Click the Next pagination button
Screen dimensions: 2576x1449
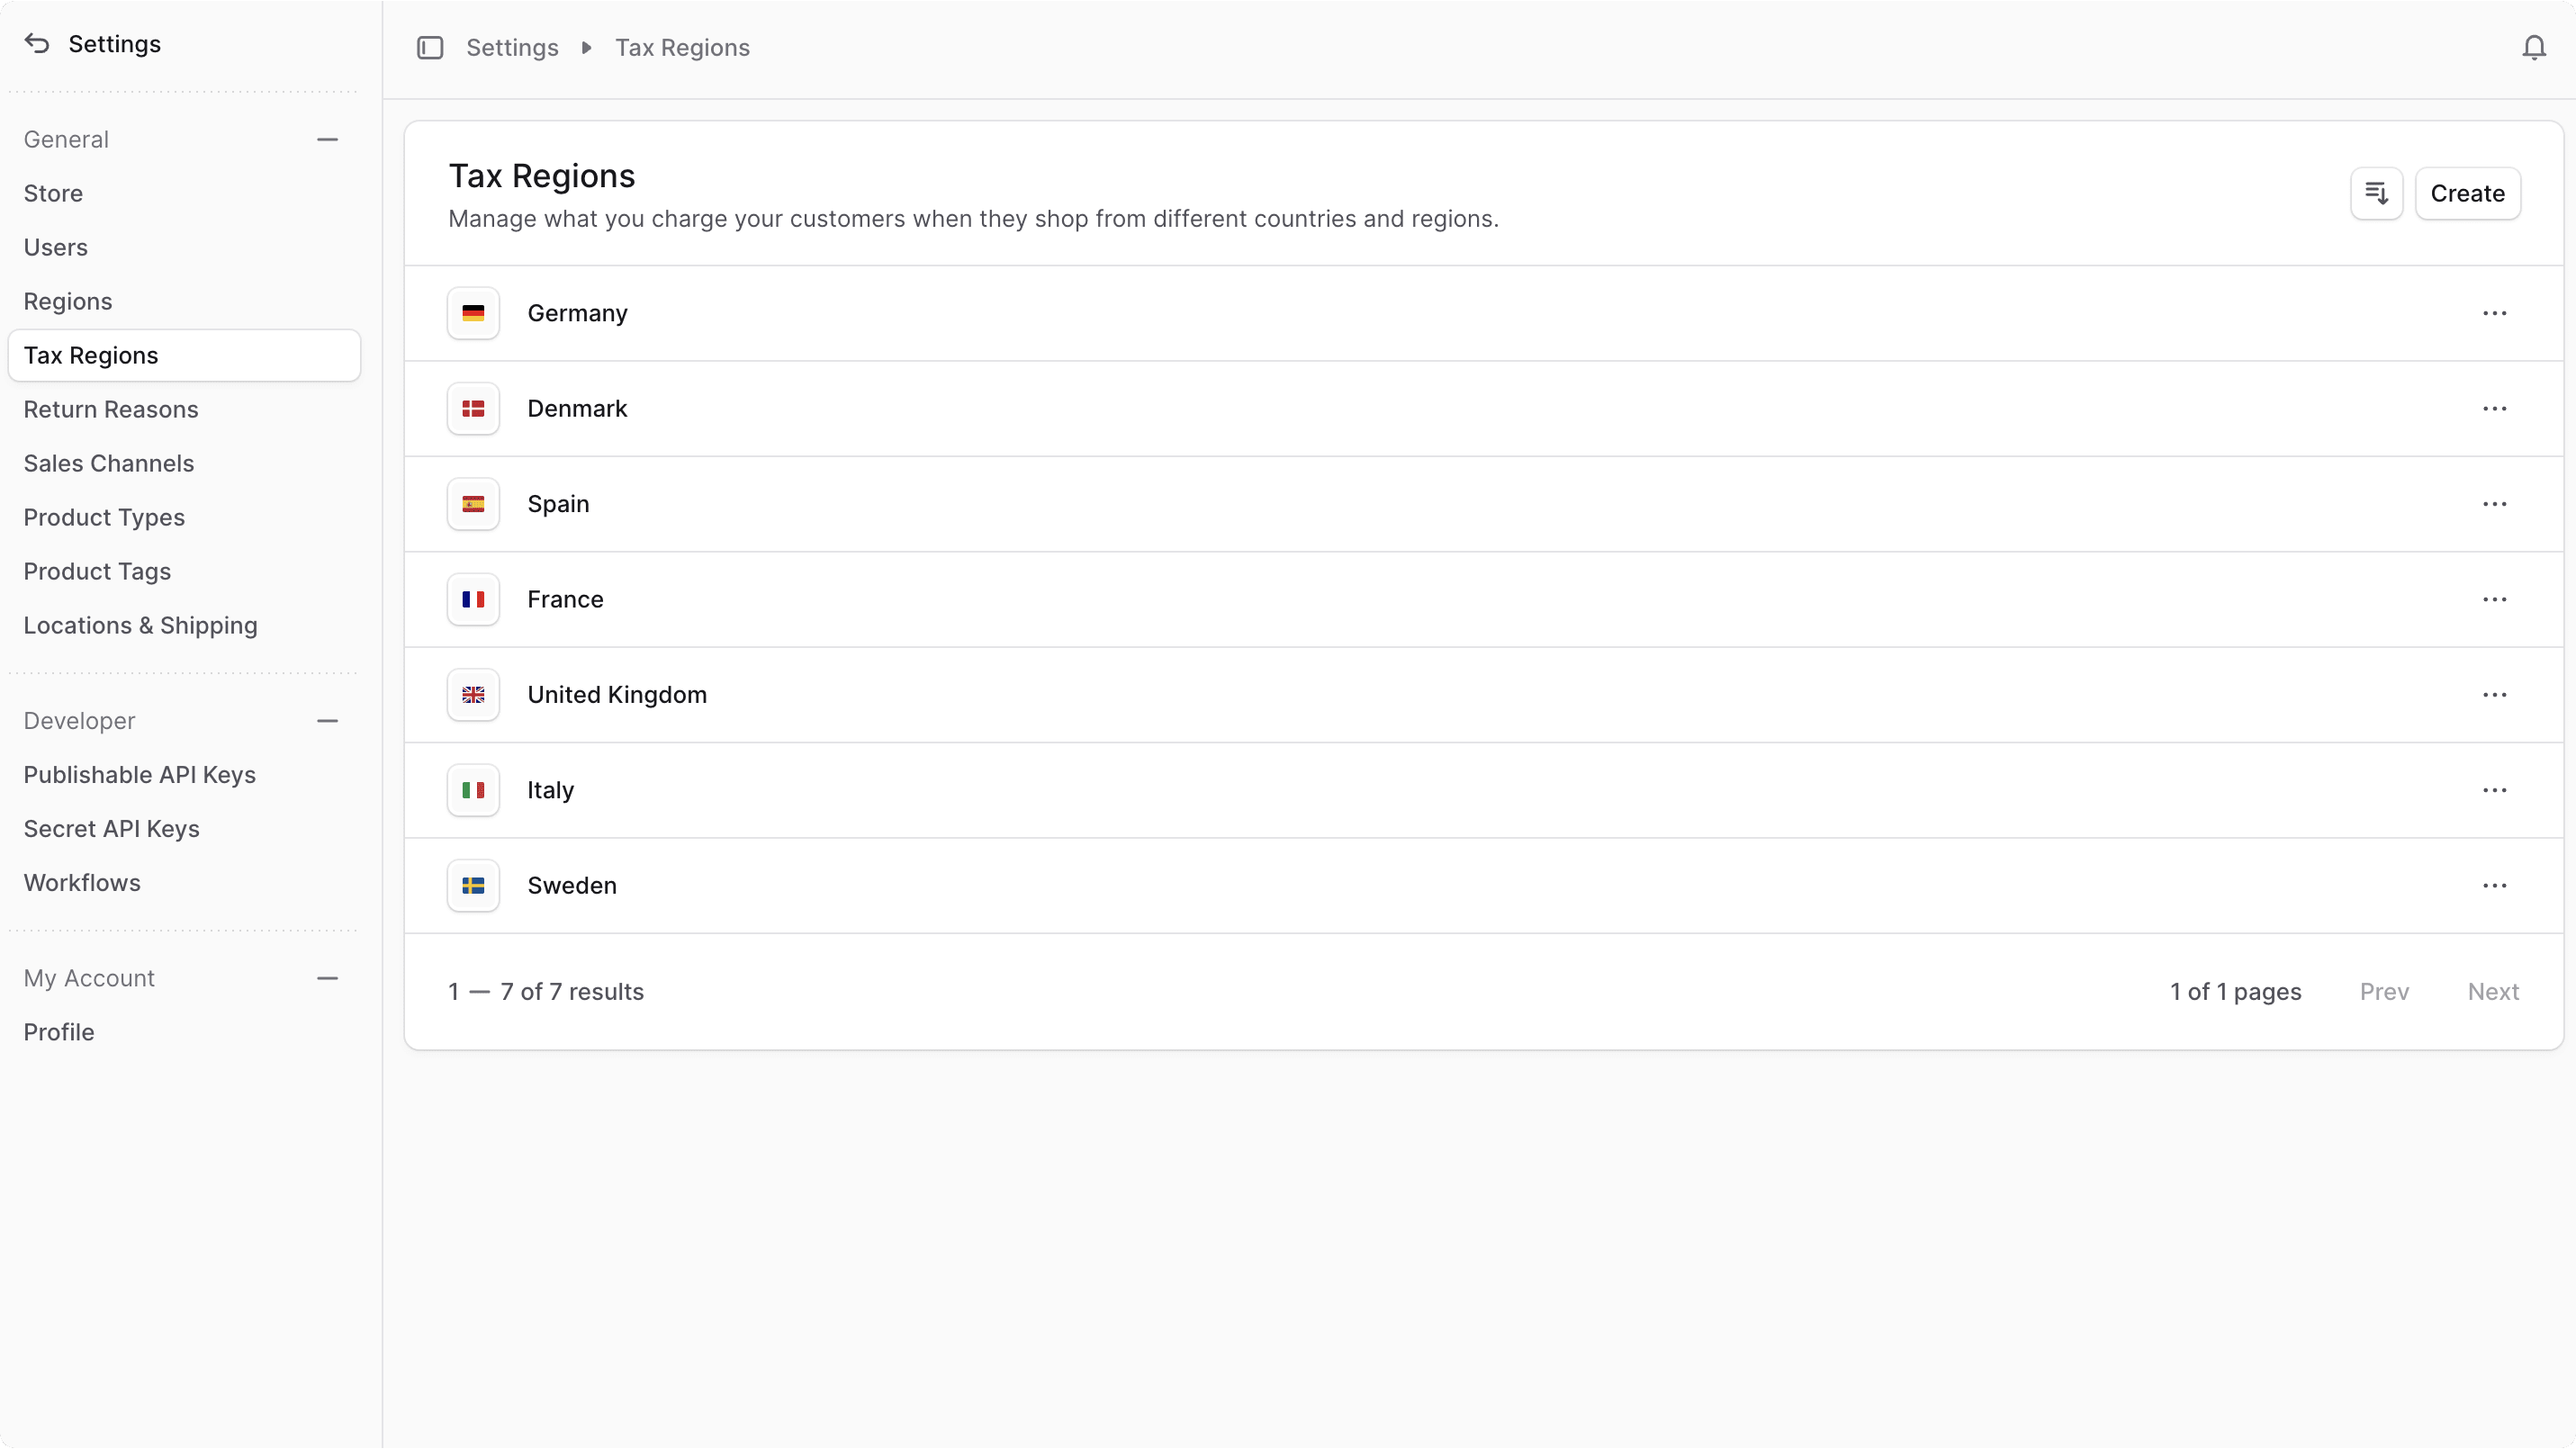(2492, 992)
